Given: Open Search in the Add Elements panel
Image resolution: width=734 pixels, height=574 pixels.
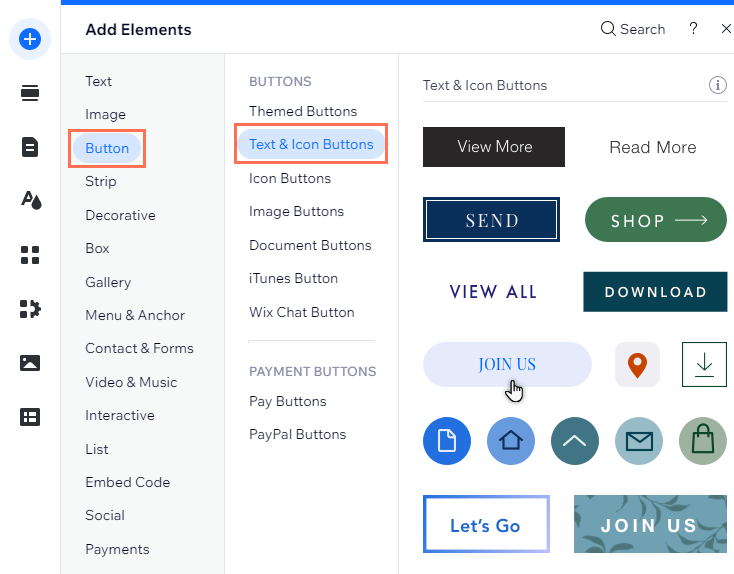Looking at the screenshot, I should click(632, 29).
